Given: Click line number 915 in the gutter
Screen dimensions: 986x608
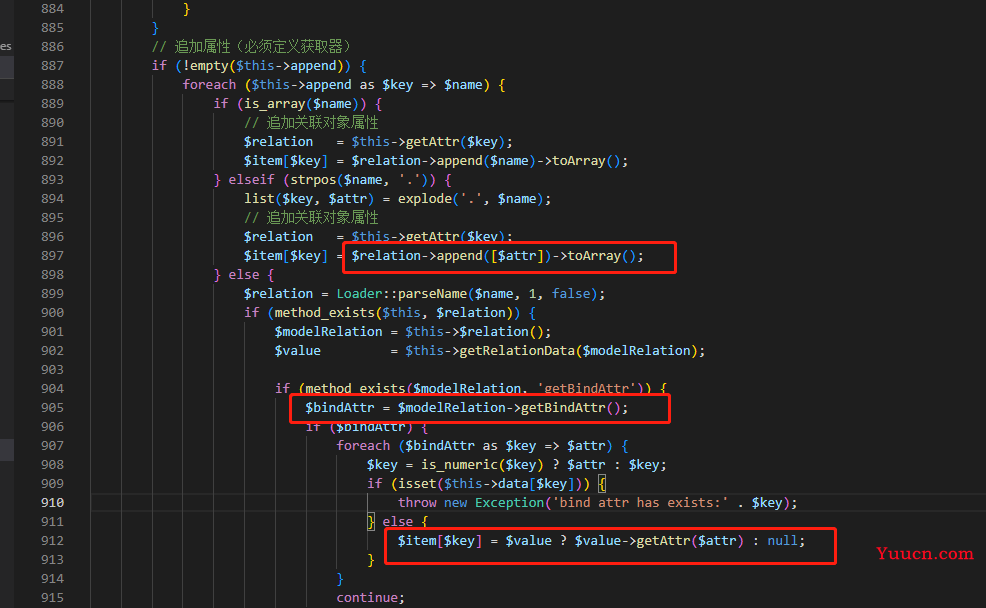Looking at the screenshot, I should coord(52,597).
